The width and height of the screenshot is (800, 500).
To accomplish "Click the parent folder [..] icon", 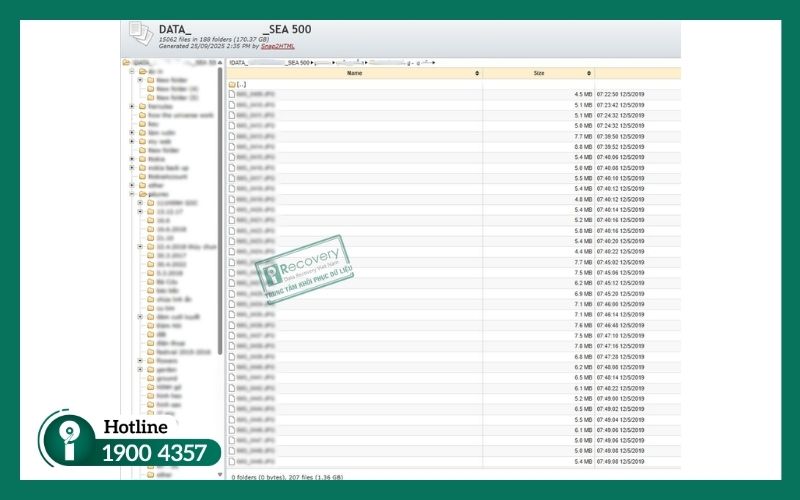I will 232,84.
